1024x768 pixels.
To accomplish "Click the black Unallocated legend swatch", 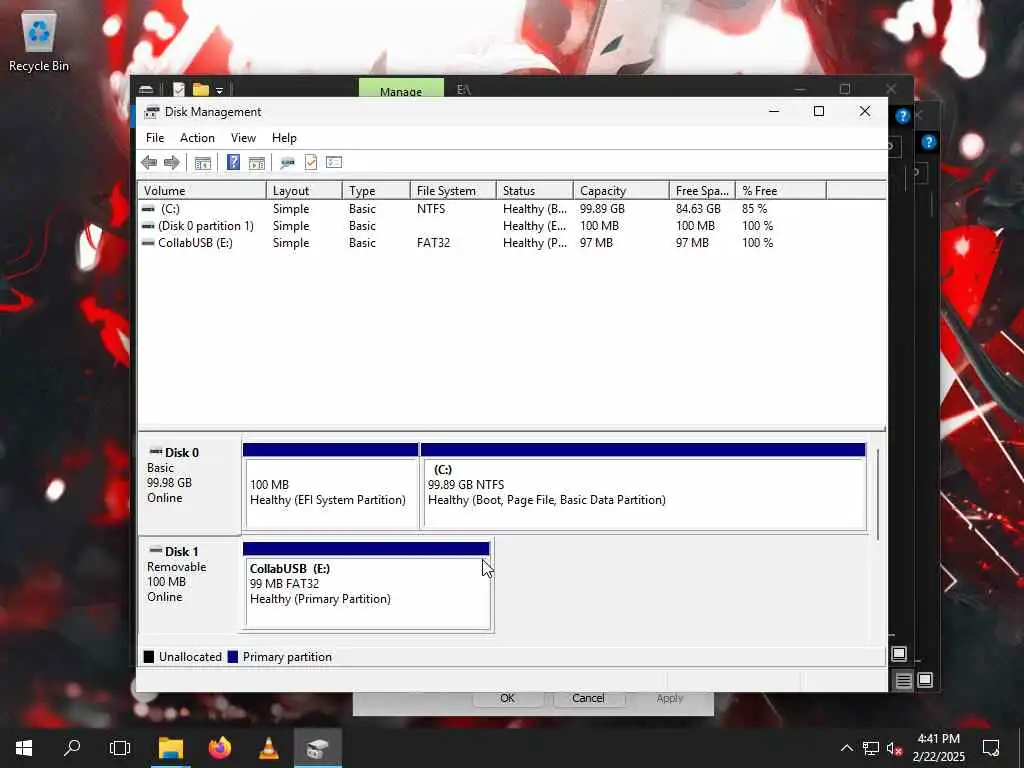I will click(149, 657).
